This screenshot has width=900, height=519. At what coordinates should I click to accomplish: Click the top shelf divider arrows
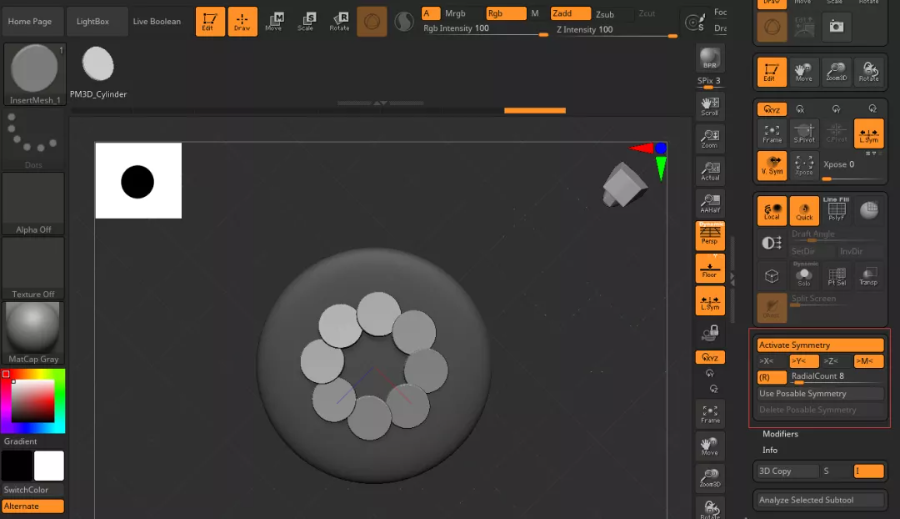pos(380,103)
